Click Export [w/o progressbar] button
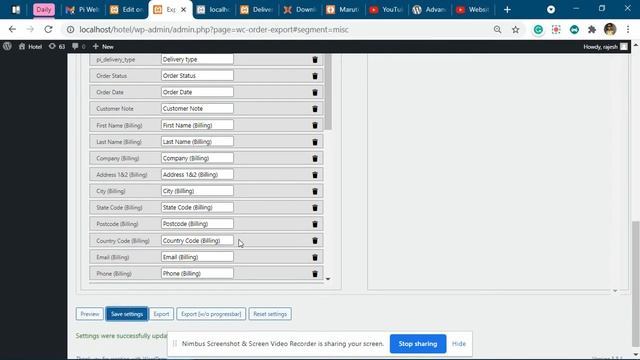 click(x=211, y=314)
